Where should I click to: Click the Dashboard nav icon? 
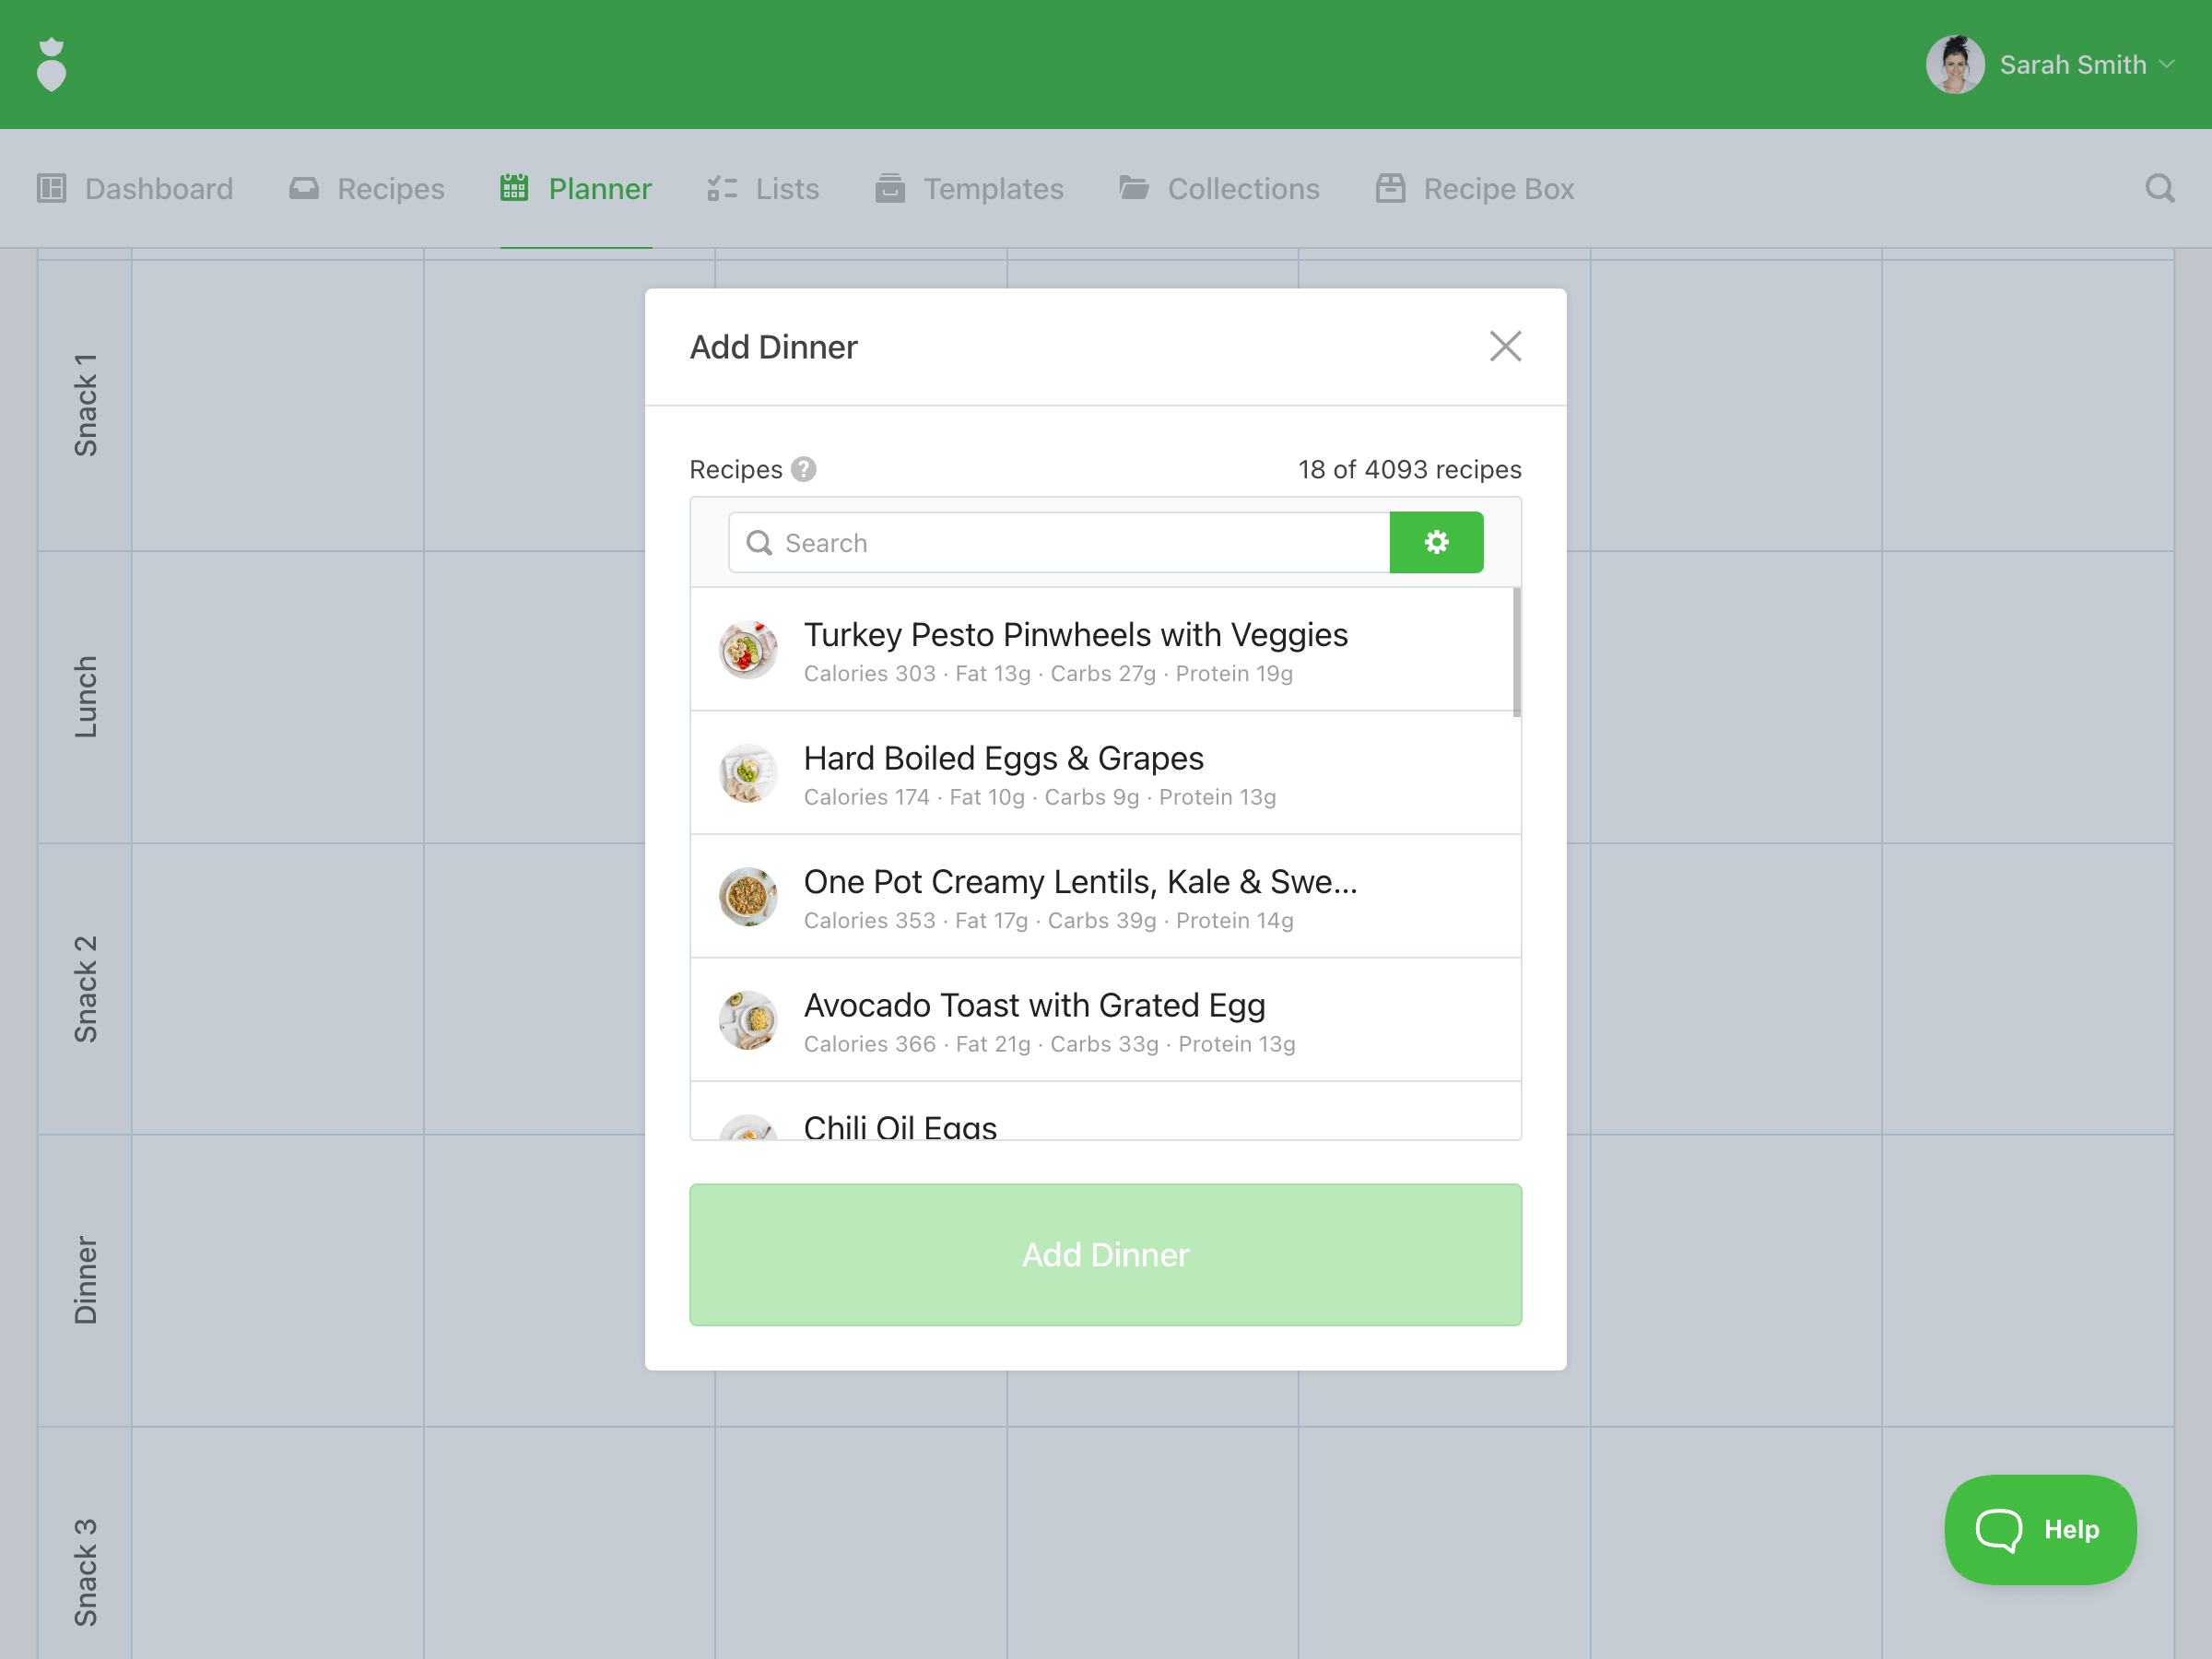(x=52, y=188)
